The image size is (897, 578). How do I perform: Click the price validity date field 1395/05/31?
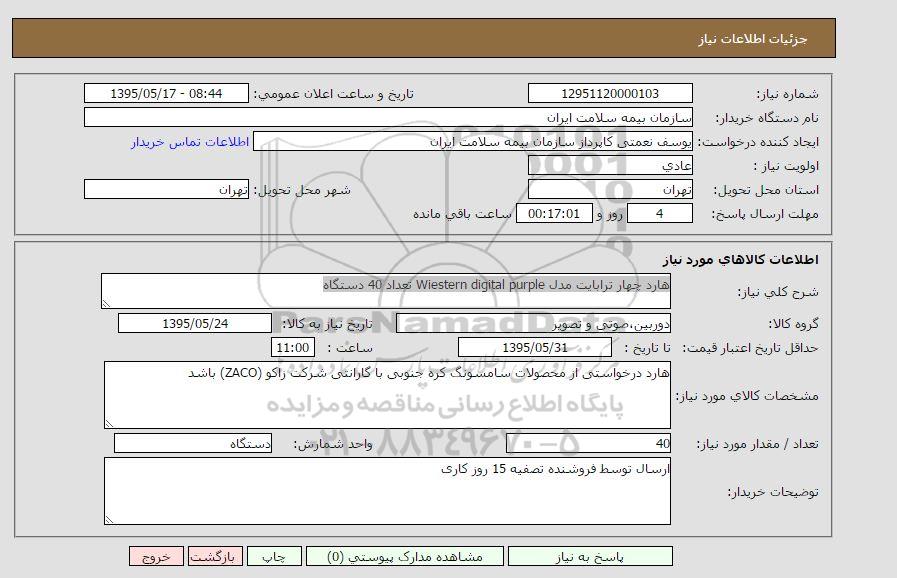(534, 347)
